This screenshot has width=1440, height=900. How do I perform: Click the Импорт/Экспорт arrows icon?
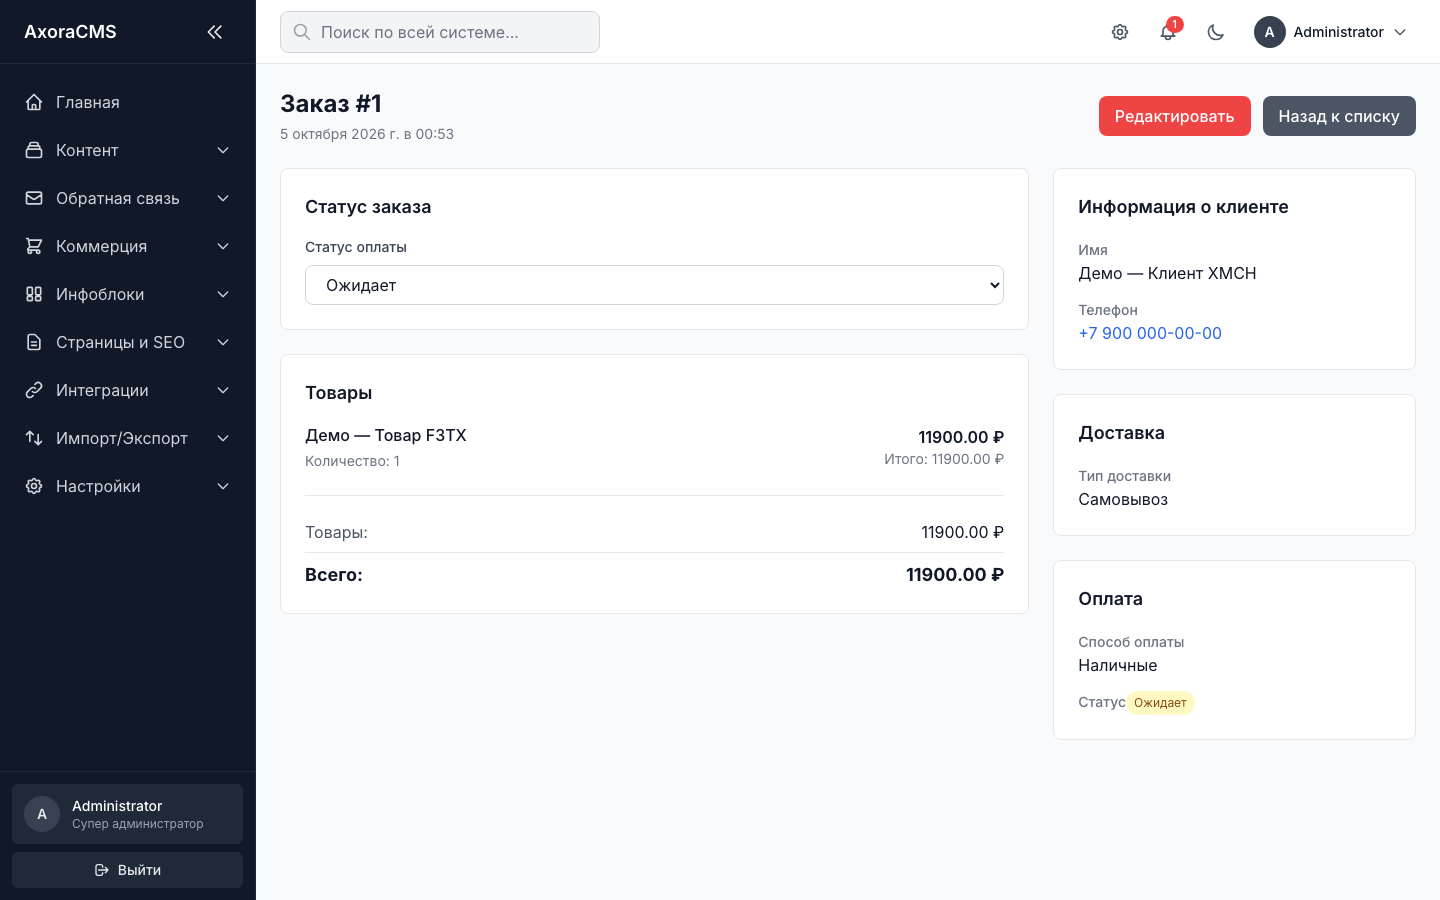[34, 438]
